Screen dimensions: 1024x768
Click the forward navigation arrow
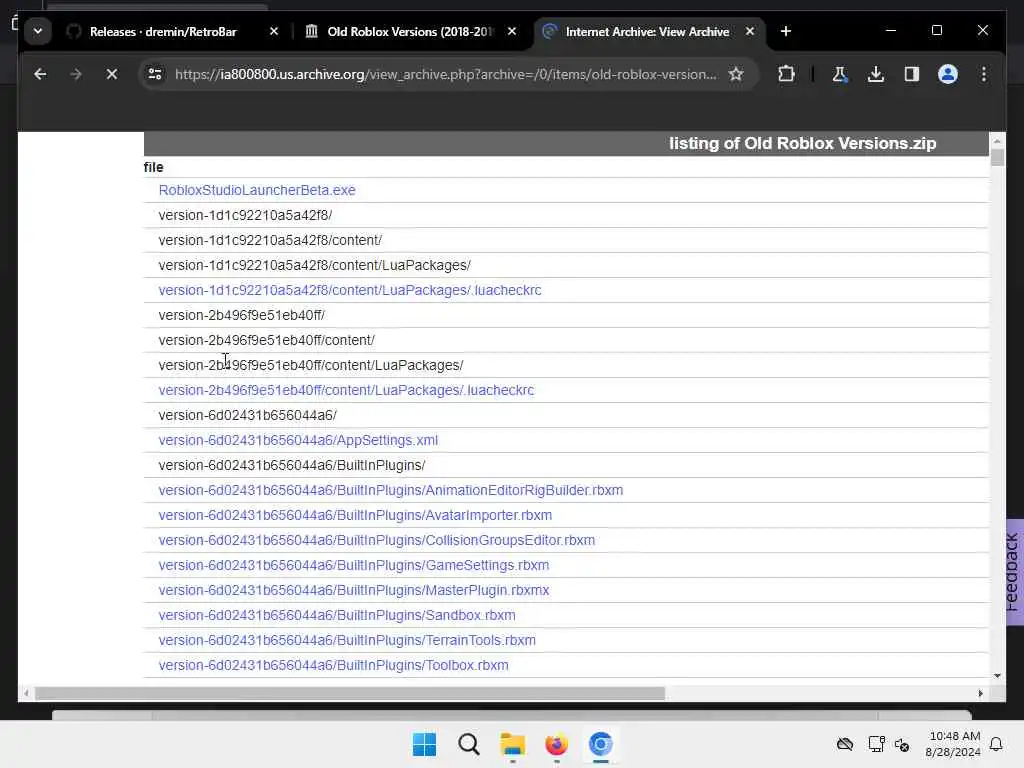[x=76, y=74]
